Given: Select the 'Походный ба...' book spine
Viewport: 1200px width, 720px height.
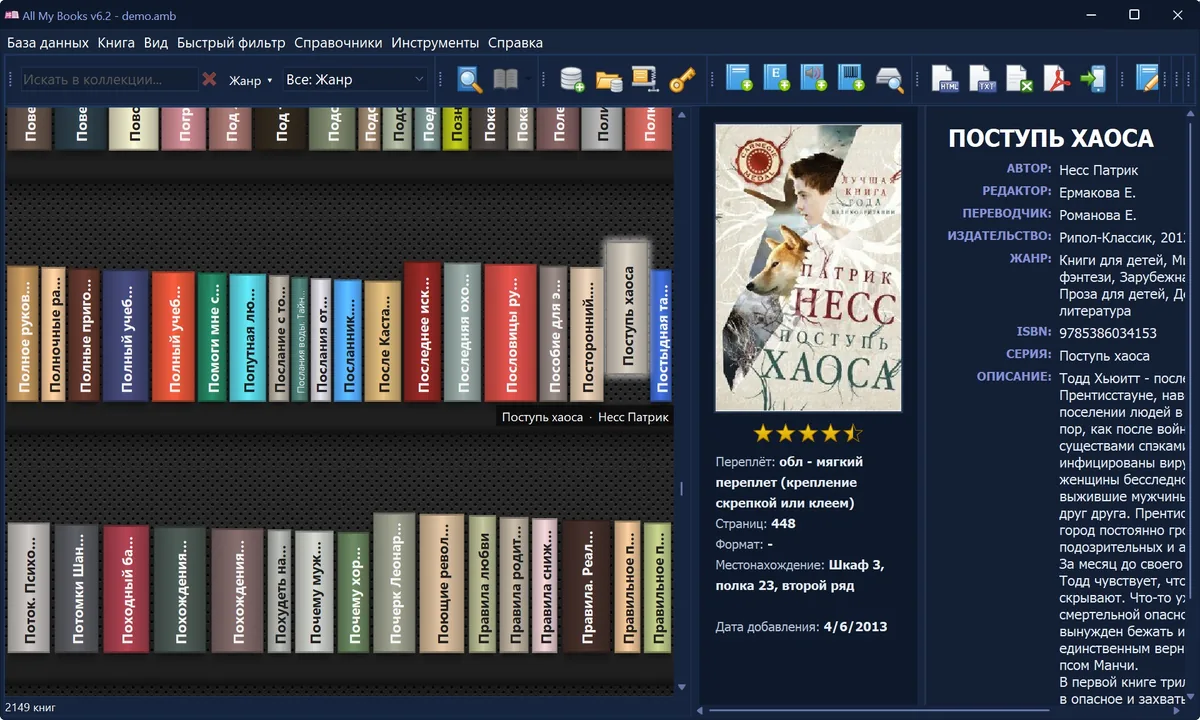Looking at the screenshot, I should 126,590.
